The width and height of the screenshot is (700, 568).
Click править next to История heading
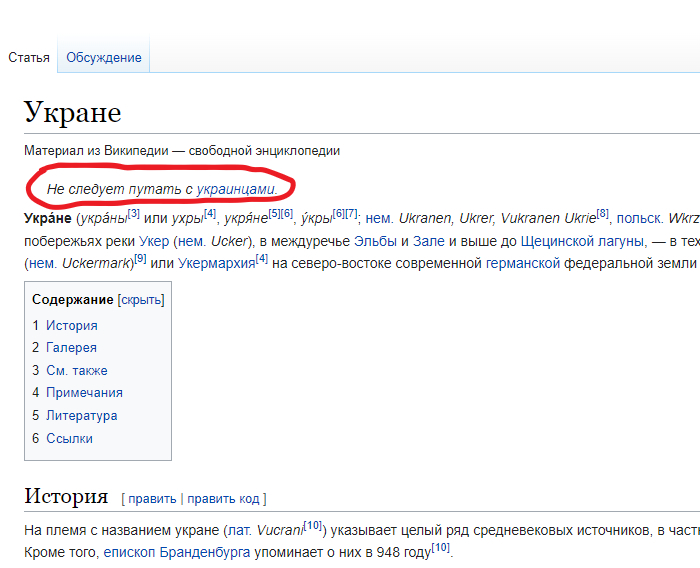point(152,499)
